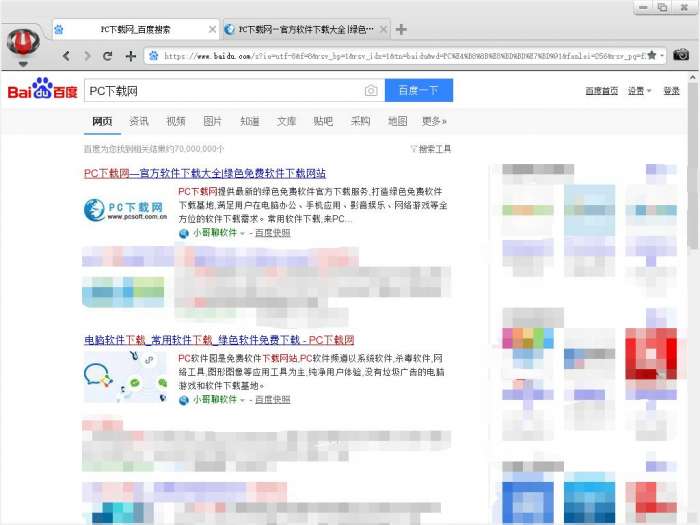Select the 资讯 search category
The image size is (700, 525).
tap(139, 121)
